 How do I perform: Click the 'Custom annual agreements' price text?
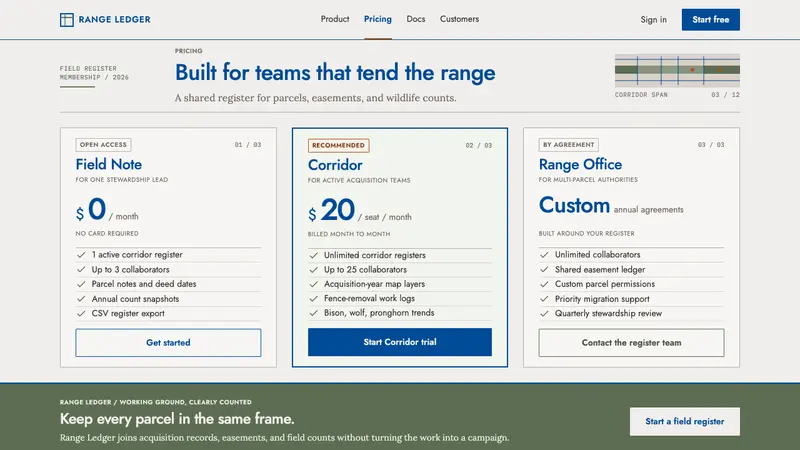[611, 206]
